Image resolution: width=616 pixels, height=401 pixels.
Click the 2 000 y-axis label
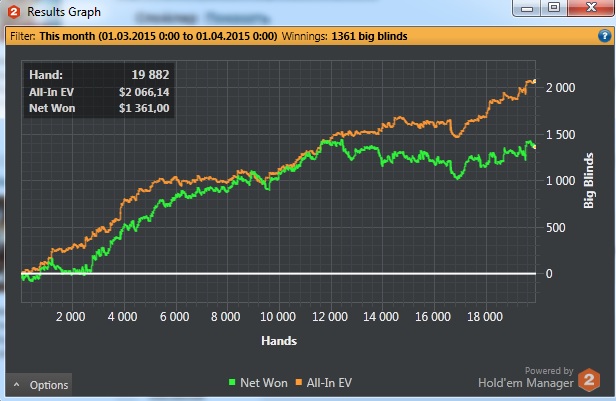[x=560, y=88]
